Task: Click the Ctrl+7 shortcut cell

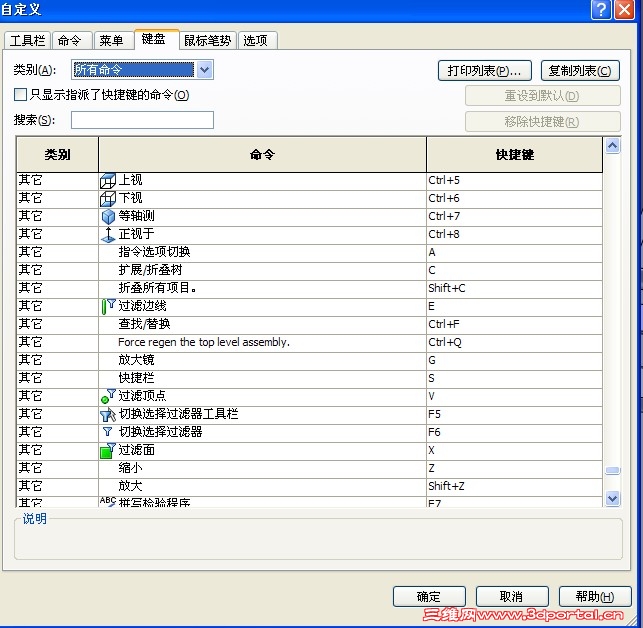Action: point(515,217)
